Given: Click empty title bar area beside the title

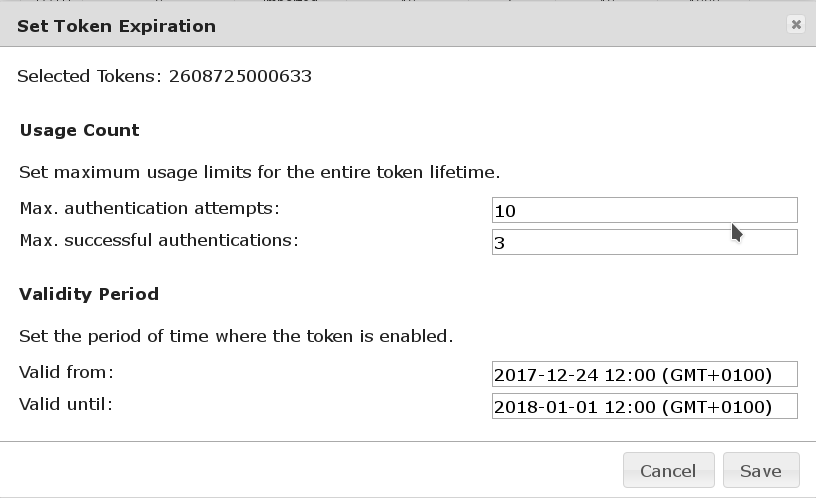Looking at the screenshot, I should point(500,26).
